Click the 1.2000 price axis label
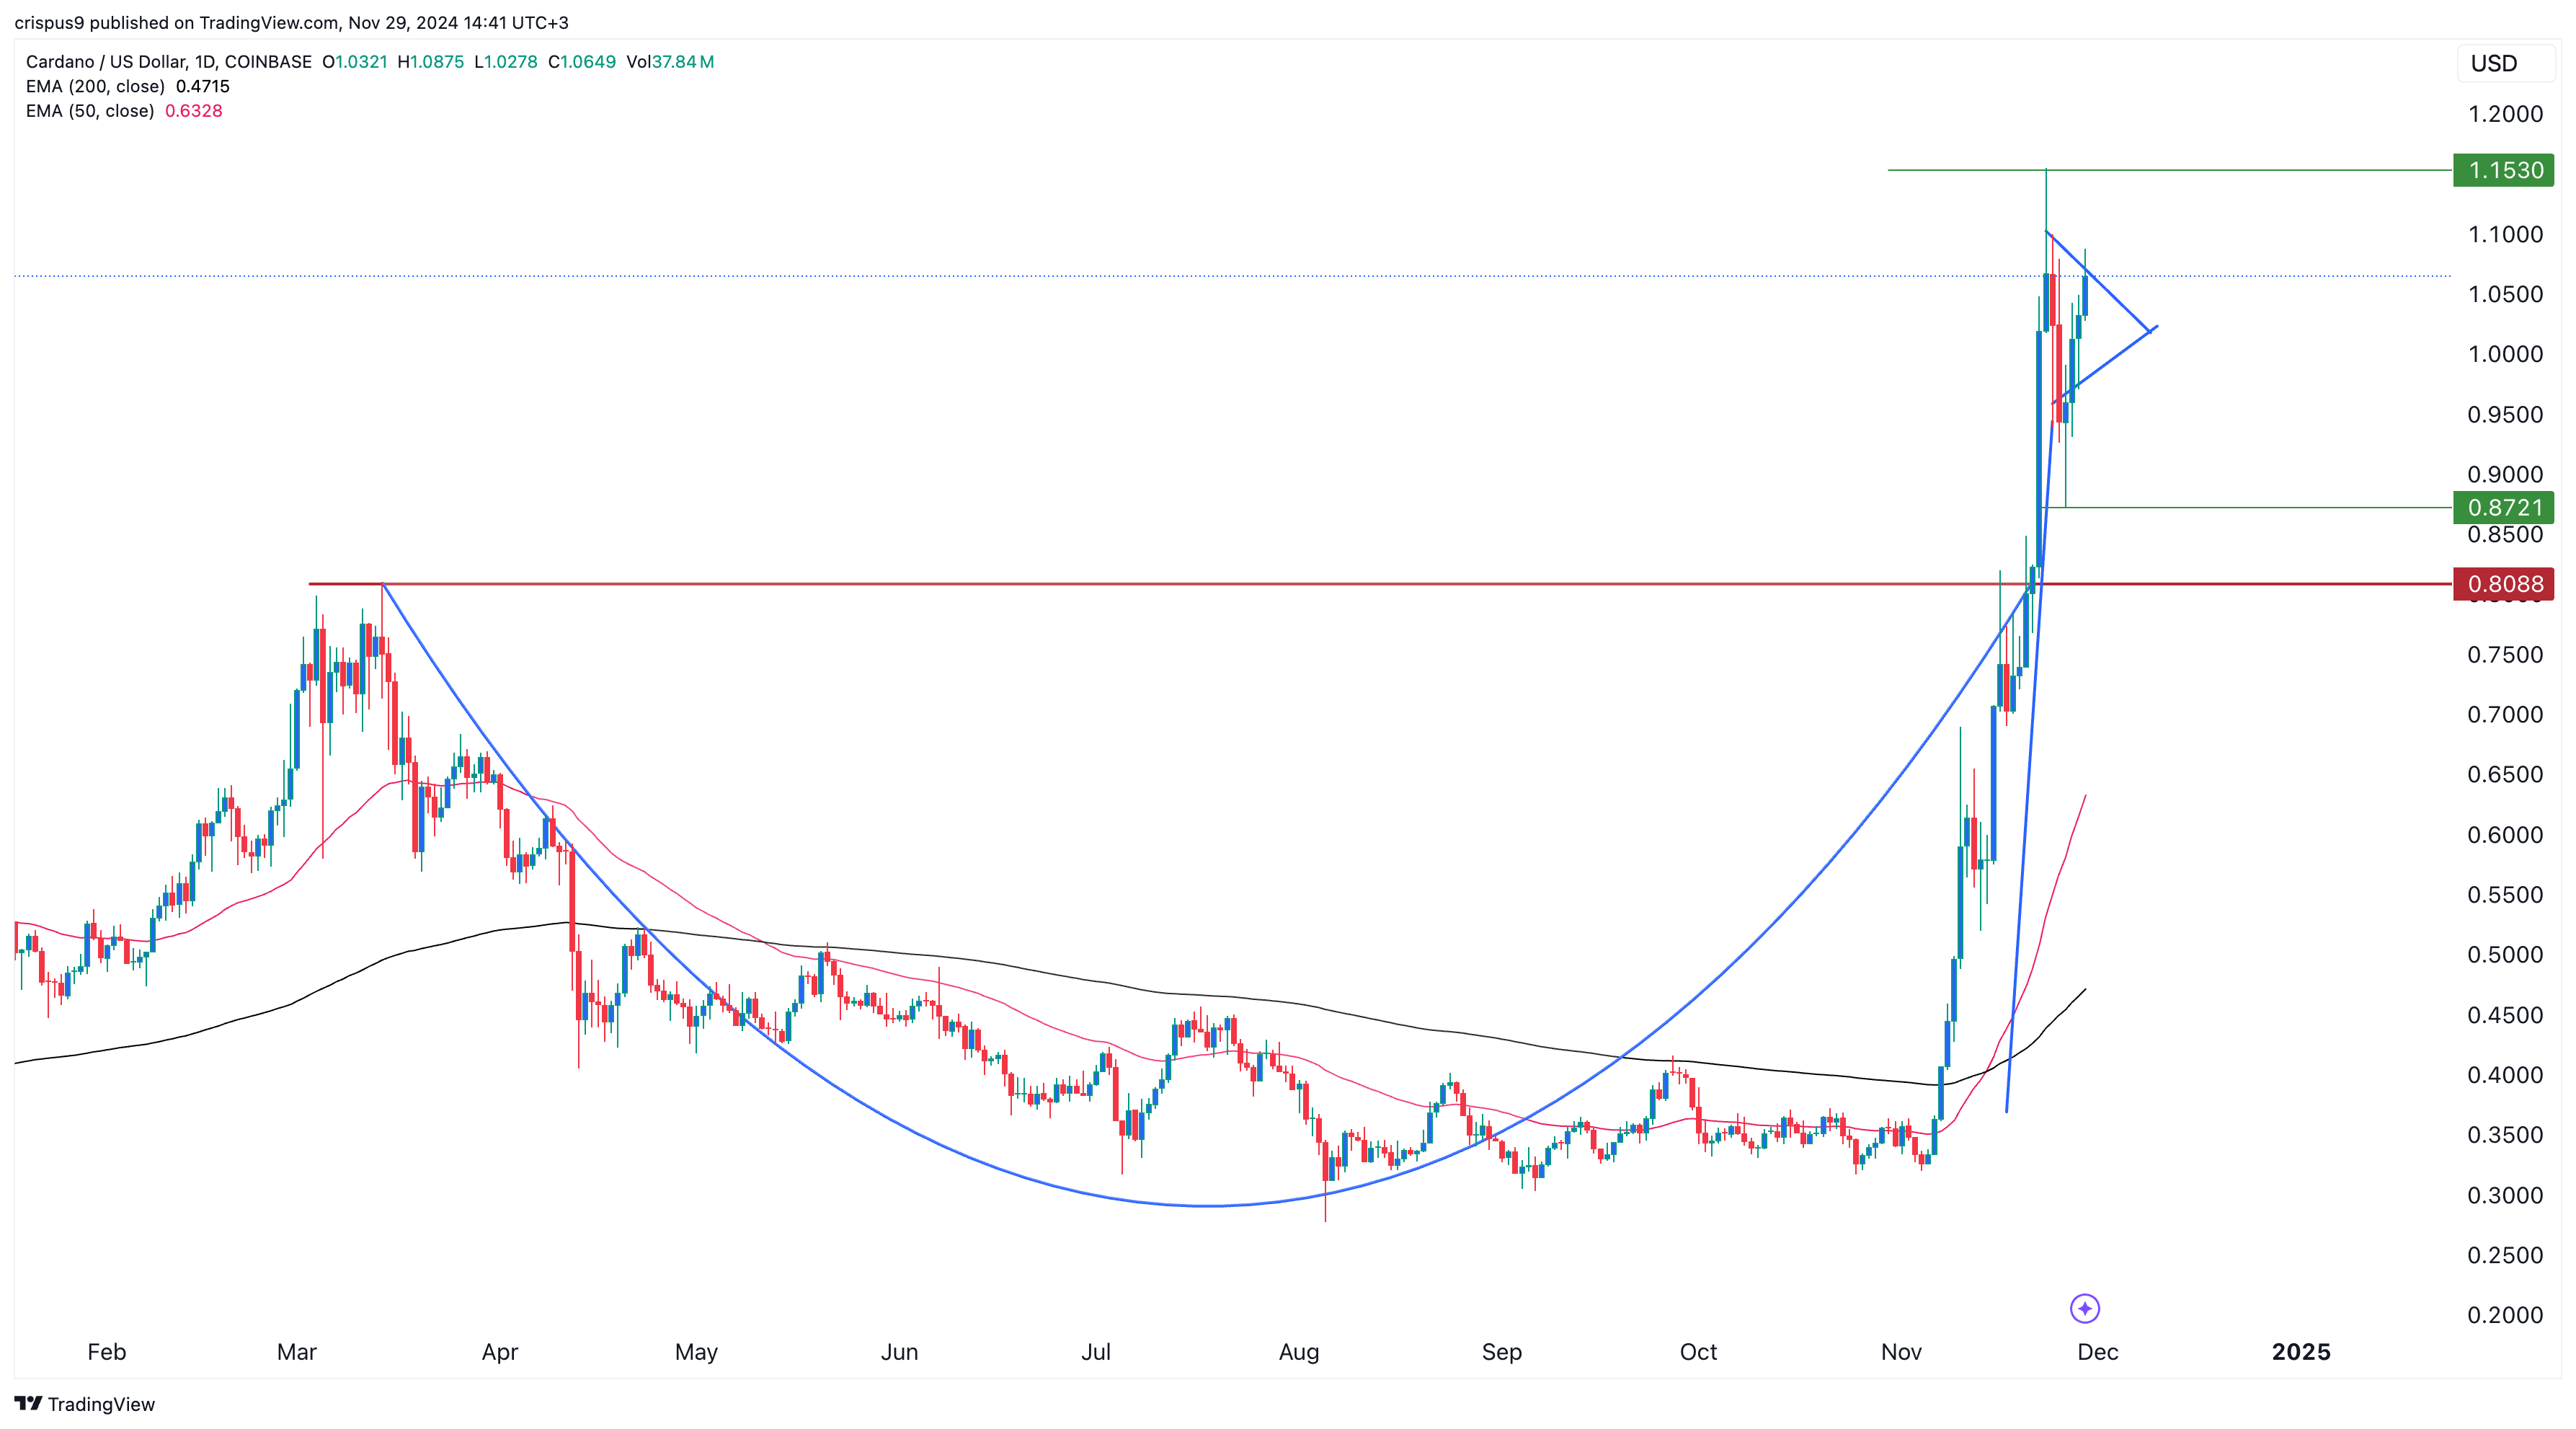Viewport: 2576px width, 1429px height. 2505,114
